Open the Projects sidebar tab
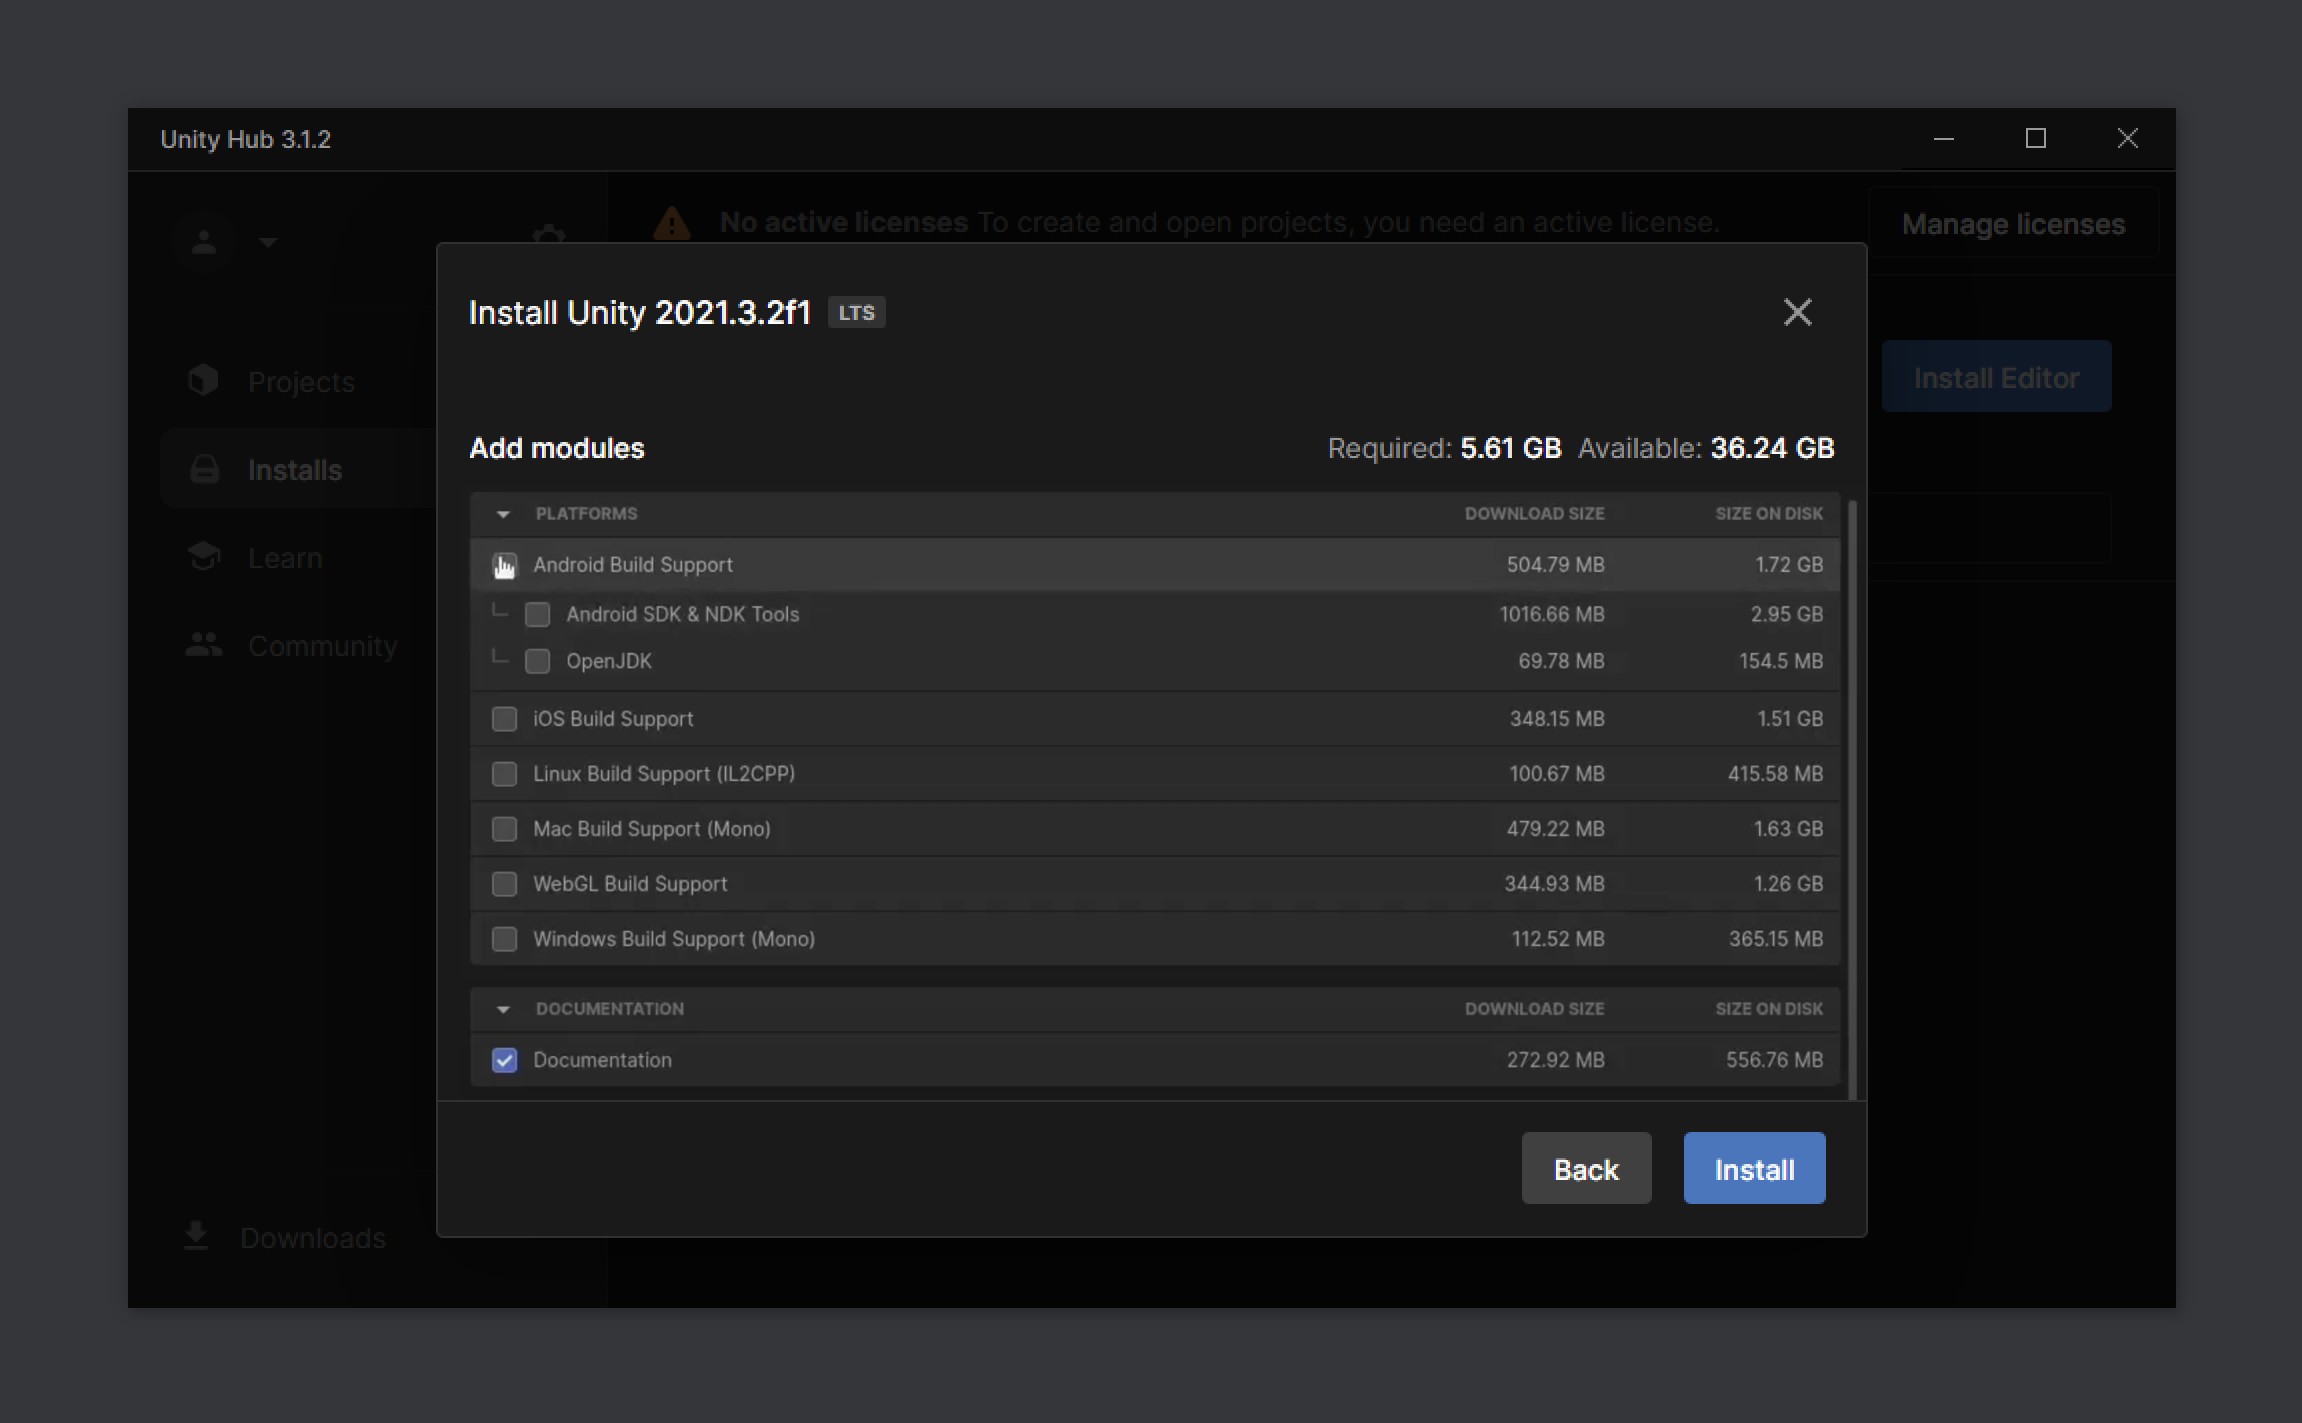 pos(300,381)
